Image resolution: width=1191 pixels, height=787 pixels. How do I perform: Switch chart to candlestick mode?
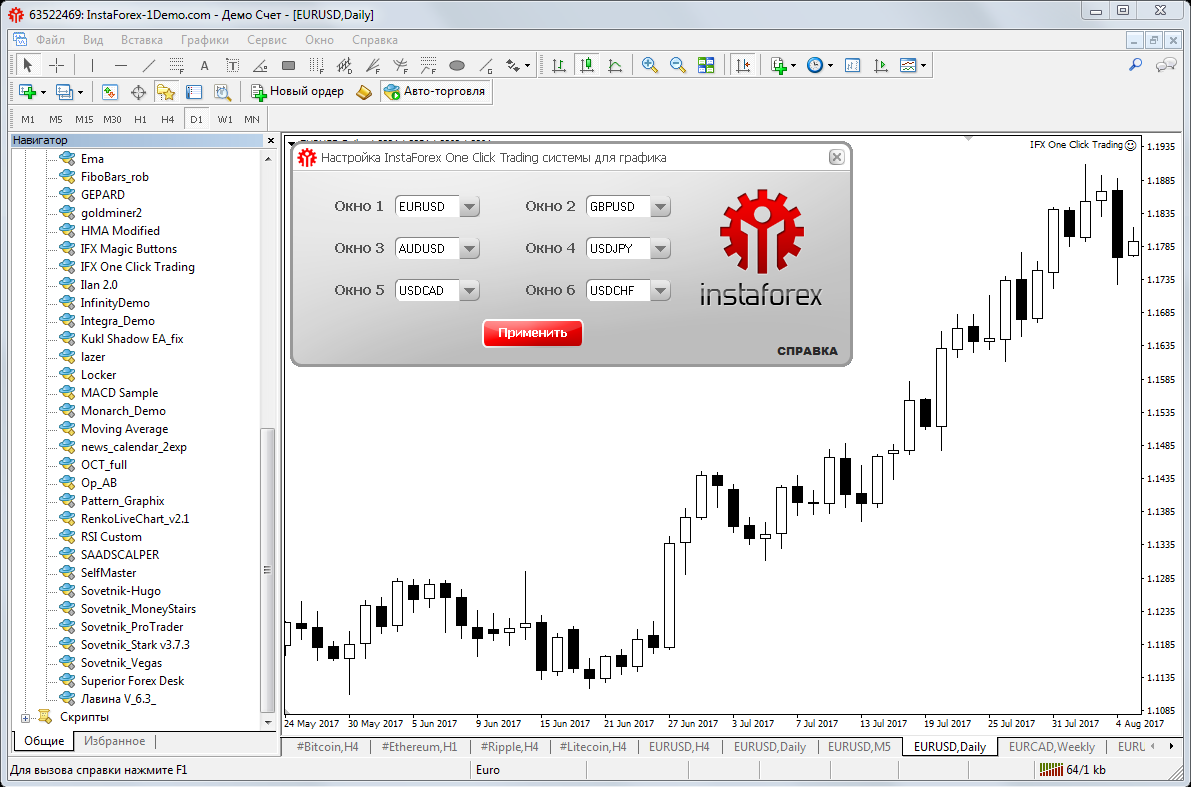(x=586, y=65)
